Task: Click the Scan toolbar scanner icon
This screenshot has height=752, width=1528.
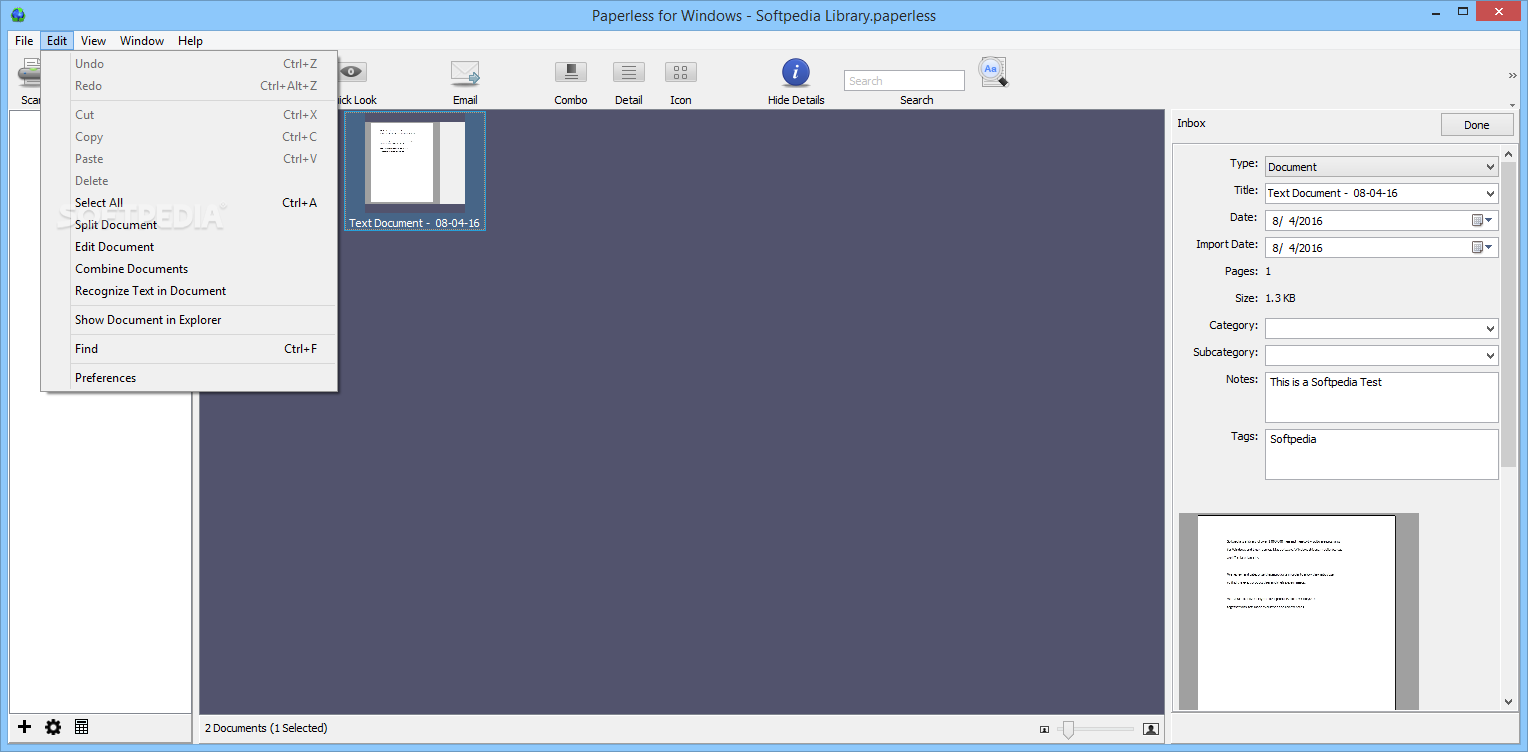Action: coord(29,74)
